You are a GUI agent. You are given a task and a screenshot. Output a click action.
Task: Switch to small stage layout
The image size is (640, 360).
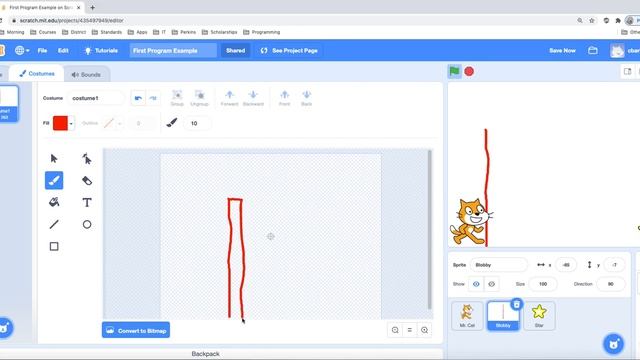click(x=627, y=71)
